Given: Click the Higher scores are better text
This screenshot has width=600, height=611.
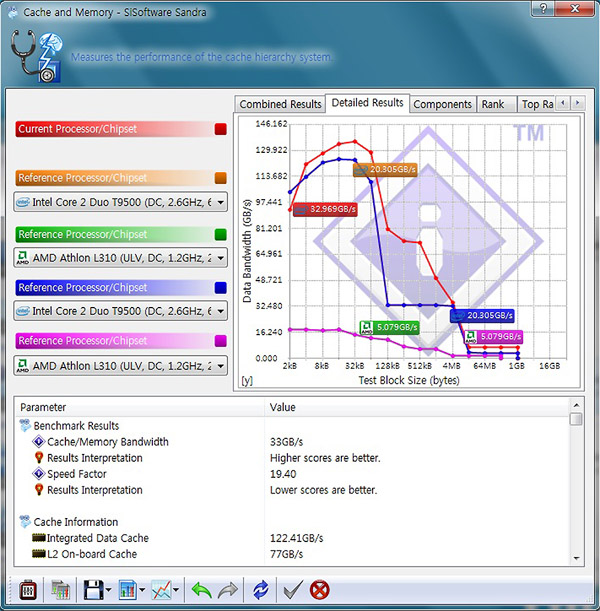Looking at the screenshot, I should [325, 457].
